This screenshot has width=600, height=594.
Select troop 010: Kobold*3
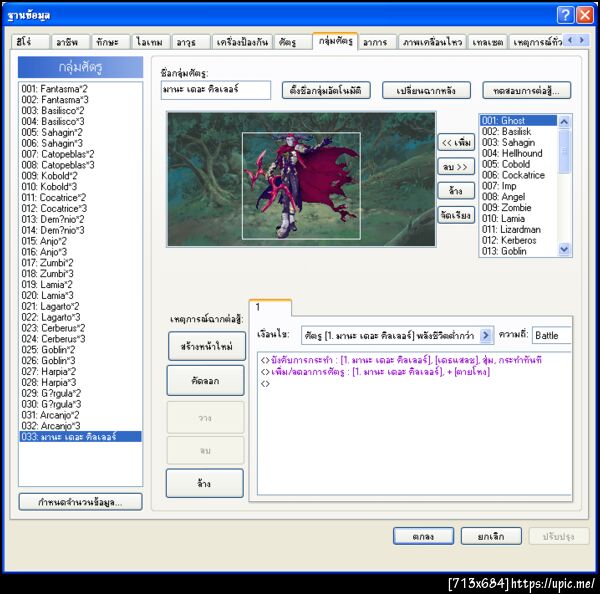point(80,186)
